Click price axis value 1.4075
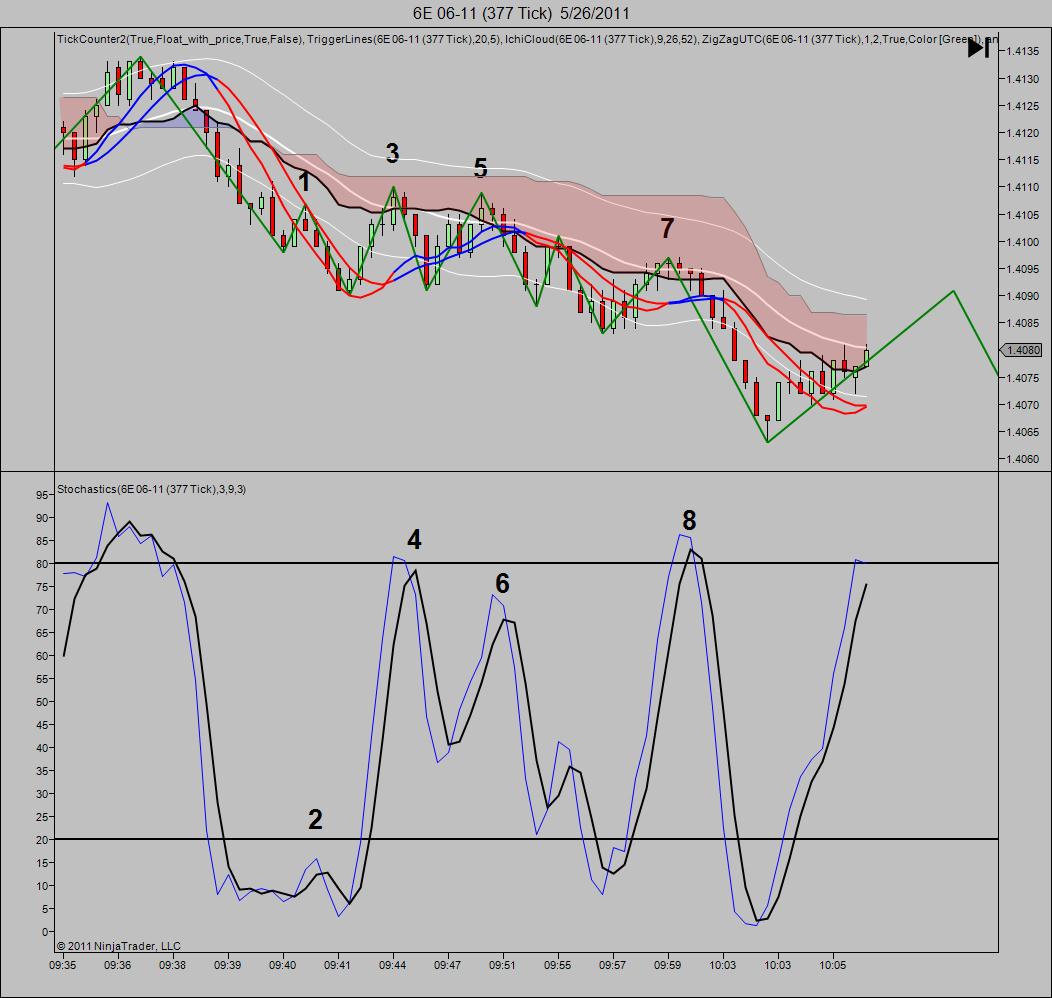This screenshot has height=998, width=1052. (x=1023, y=378)
